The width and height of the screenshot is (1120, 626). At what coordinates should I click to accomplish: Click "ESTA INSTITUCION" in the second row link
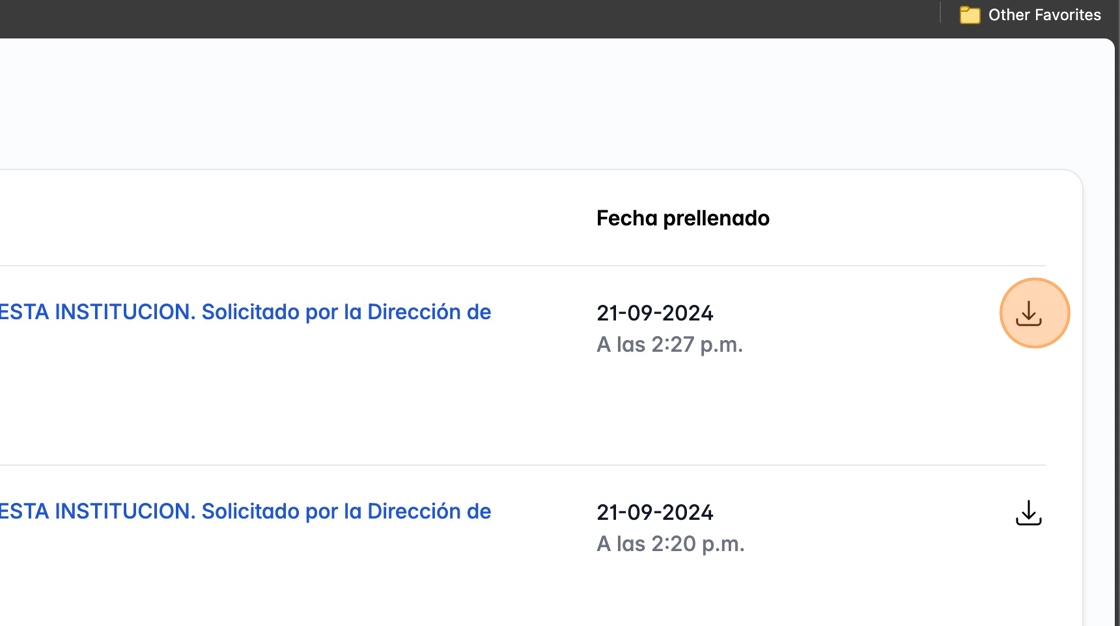[97, 512]
